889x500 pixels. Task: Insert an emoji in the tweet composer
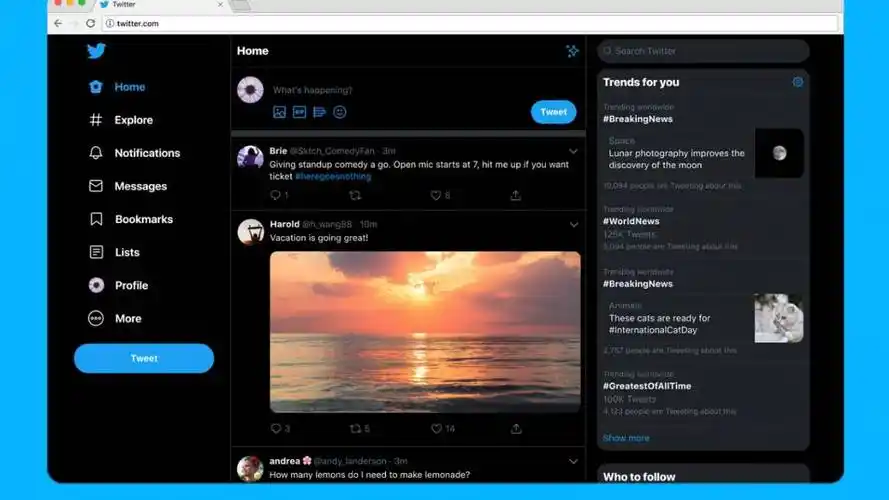tap(340, 112)
